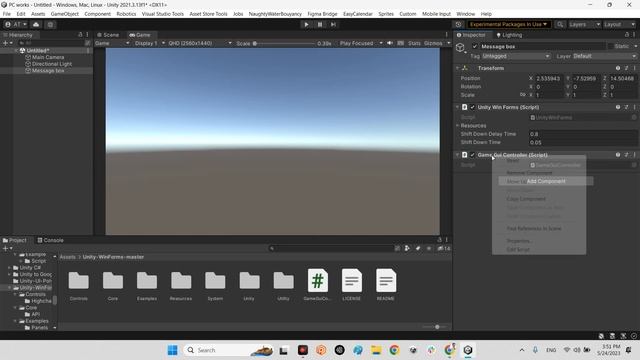The width and height of the screenshot is (640, 360).
Task: Collapse the Untitled scene in Hierarchy
Action: coord(16,51)
